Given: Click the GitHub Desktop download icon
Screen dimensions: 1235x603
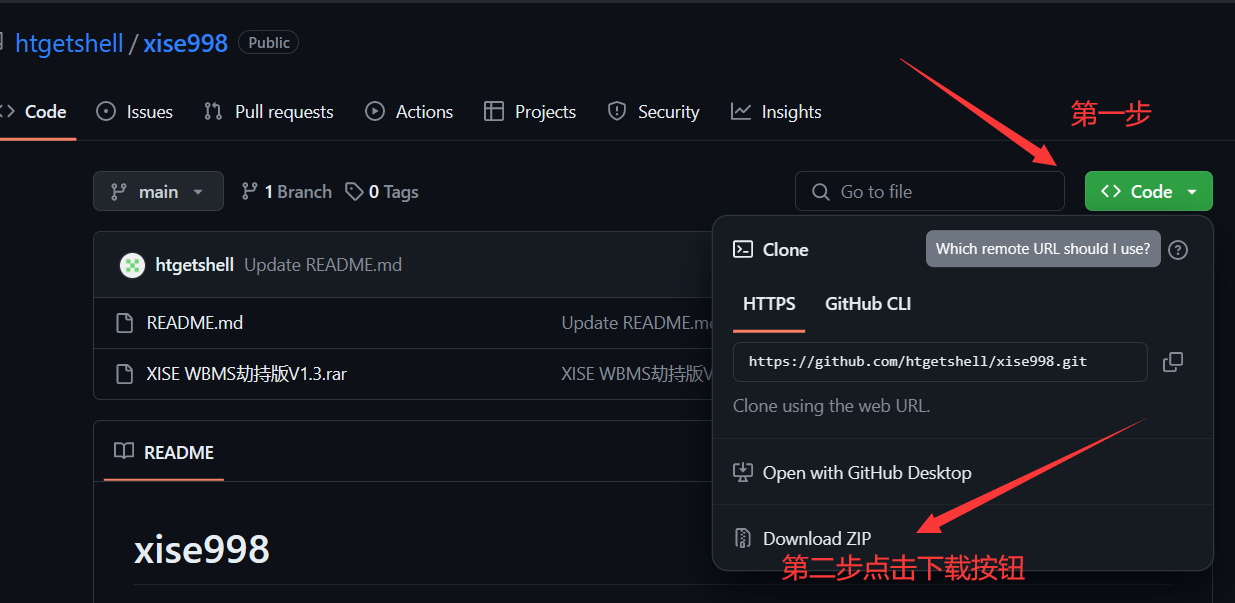Looking at the screenshot, I should [742, 472].
